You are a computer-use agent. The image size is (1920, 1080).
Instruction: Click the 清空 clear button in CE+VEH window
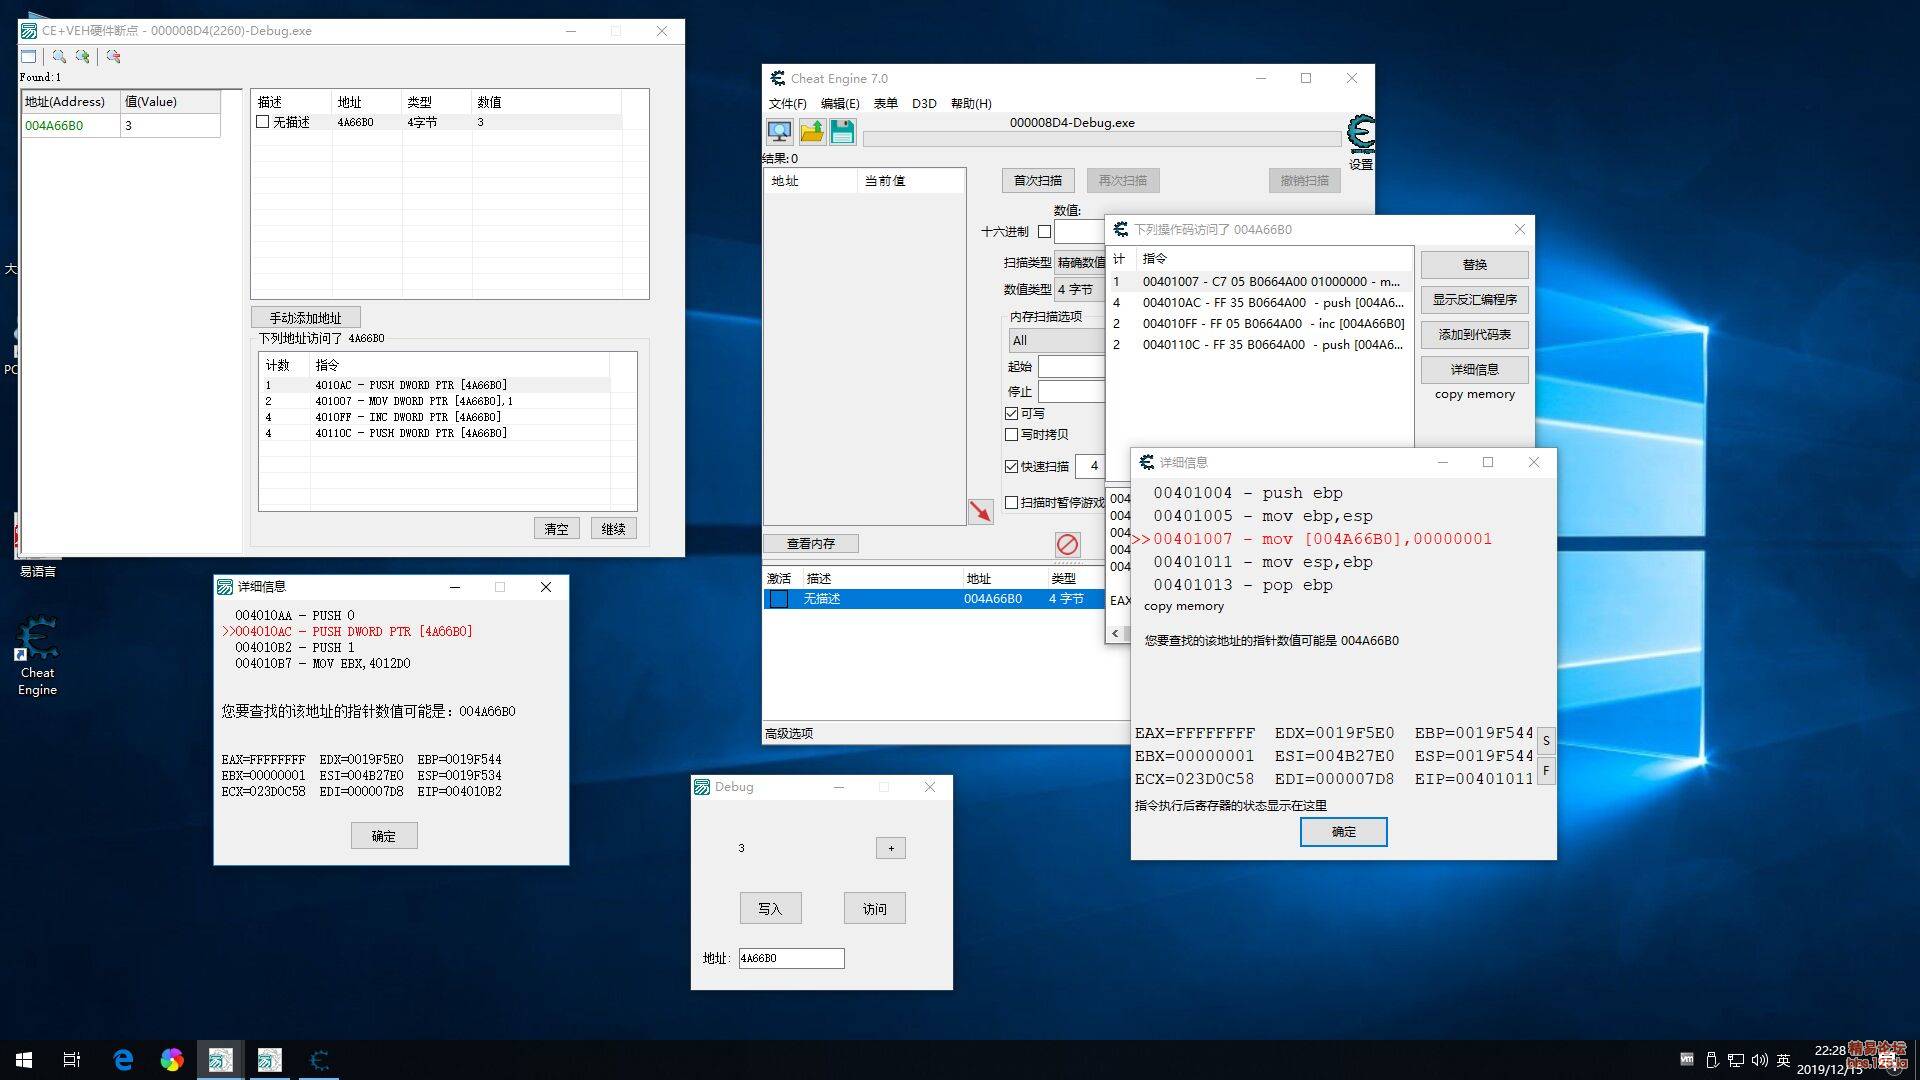556,529
